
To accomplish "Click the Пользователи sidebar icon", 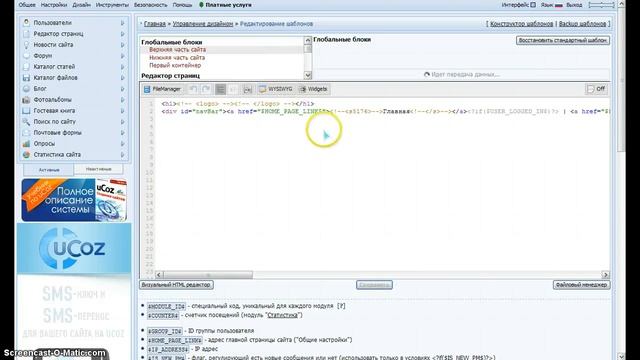I will click(x=27, y=23).
